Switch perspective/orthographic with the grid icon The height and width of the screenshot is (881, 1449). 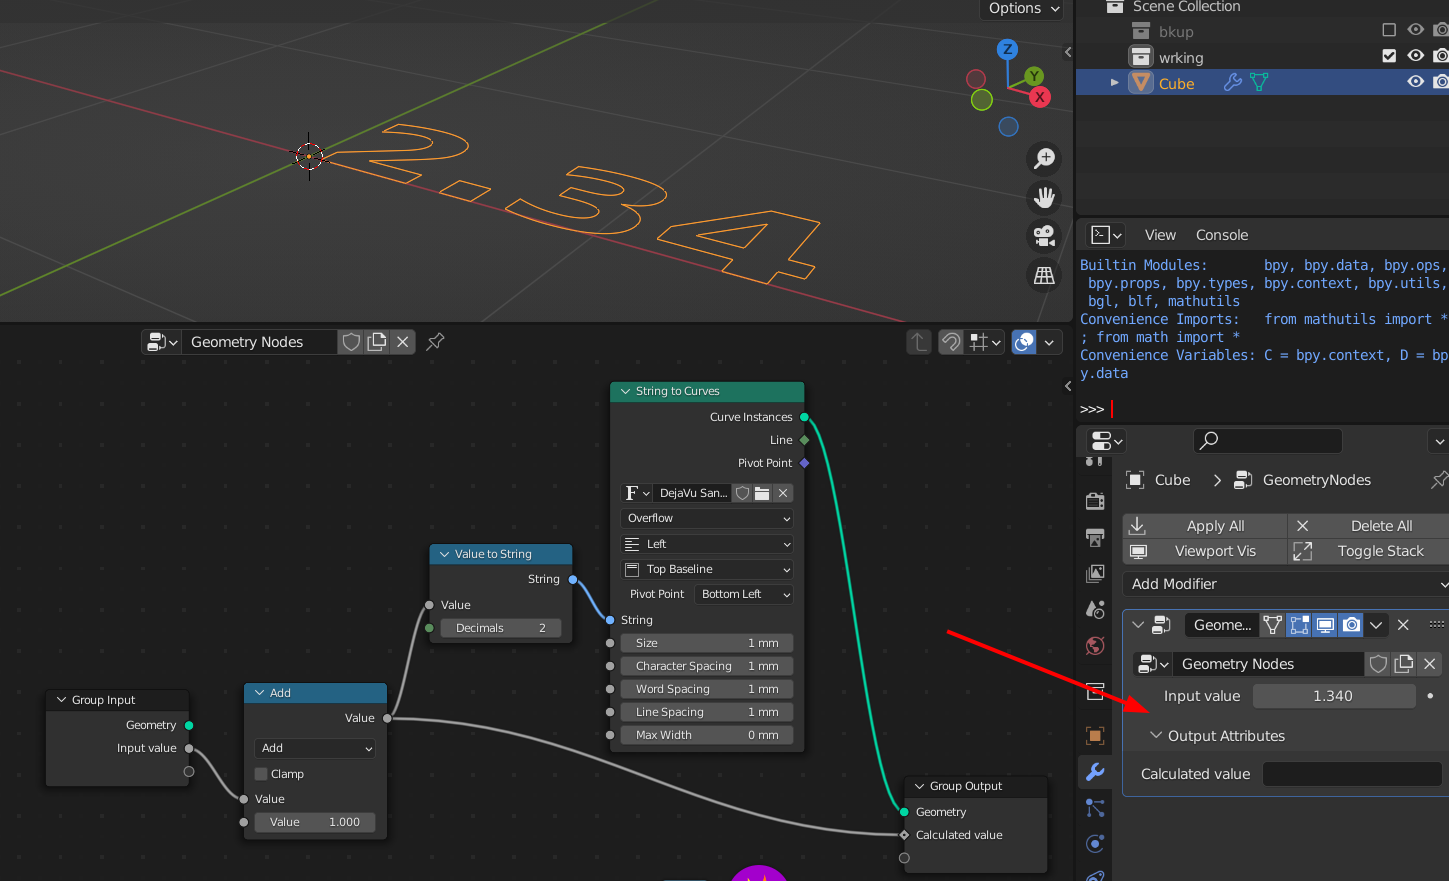1044,275
